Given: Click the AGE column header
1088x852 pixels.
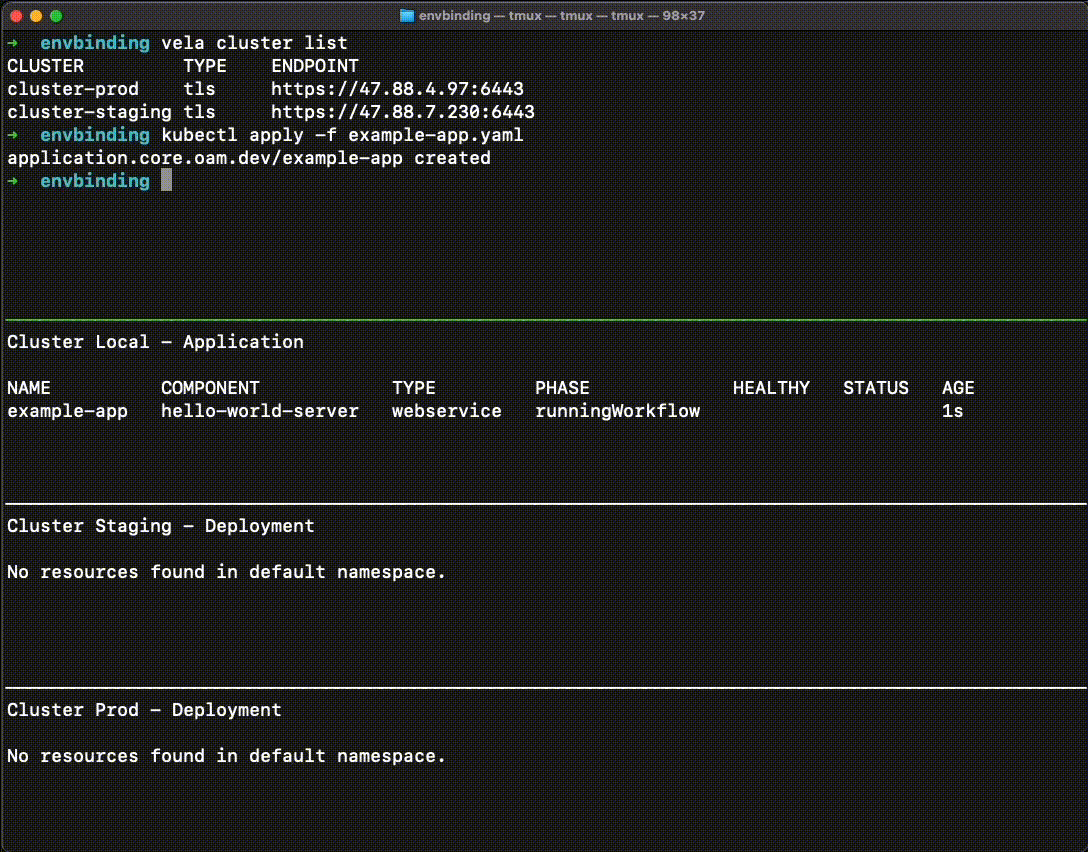Looking at the screenshot, I should pos(957,388).
